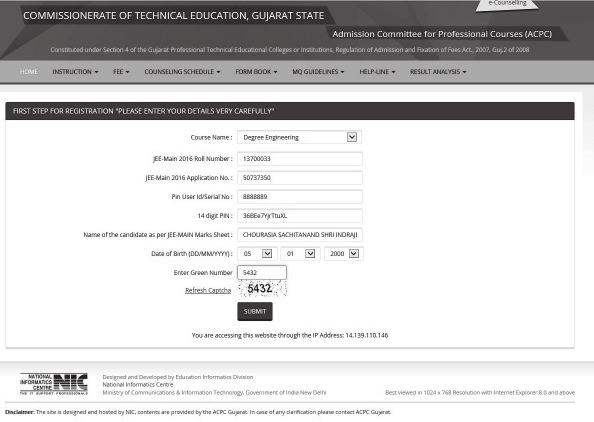Image resolution: width=594 pixels, height=422 pixels.
Task: Click the NIC National Informatics Centre logo
Action: (x=54, y=384)
